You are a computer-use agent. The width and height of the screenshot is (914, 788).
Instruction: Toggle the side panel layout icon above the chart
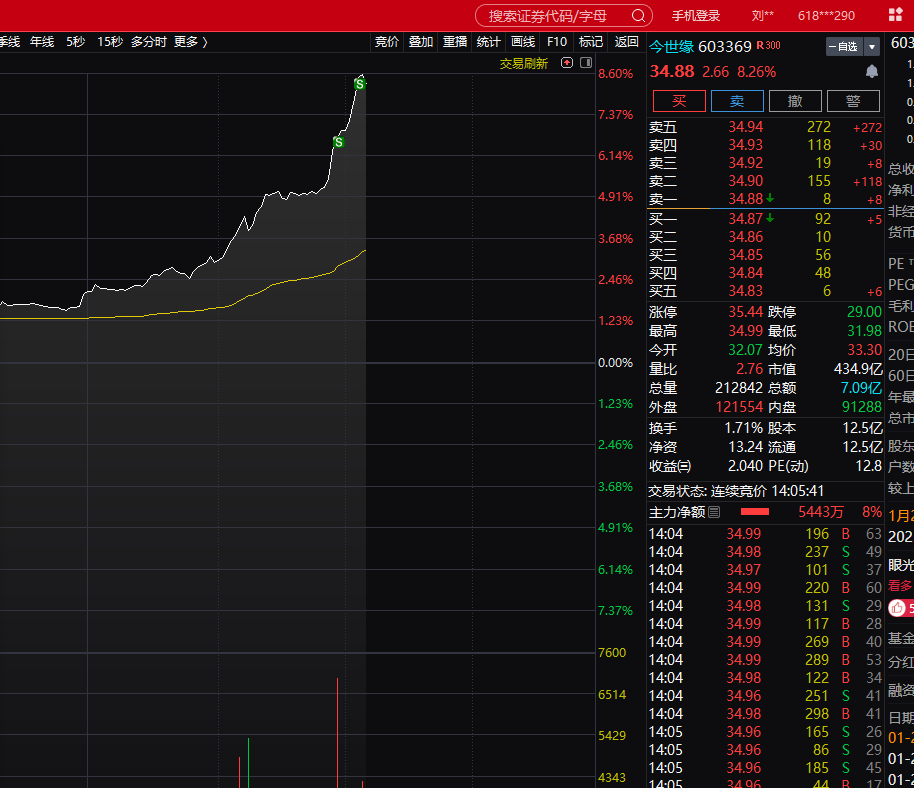pyautogui.click(x=586, y=62)
